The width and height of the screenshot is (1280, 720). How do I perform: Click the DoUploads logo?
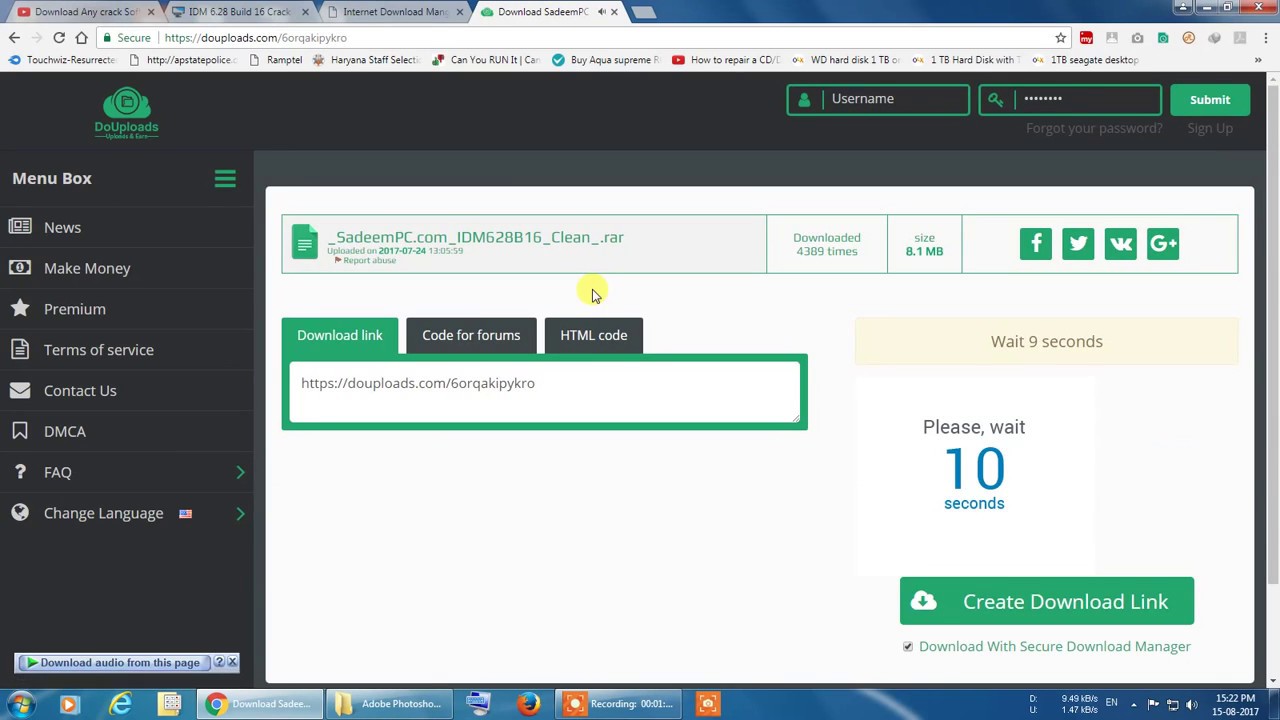pyautogui.click(x=126, y=113)
